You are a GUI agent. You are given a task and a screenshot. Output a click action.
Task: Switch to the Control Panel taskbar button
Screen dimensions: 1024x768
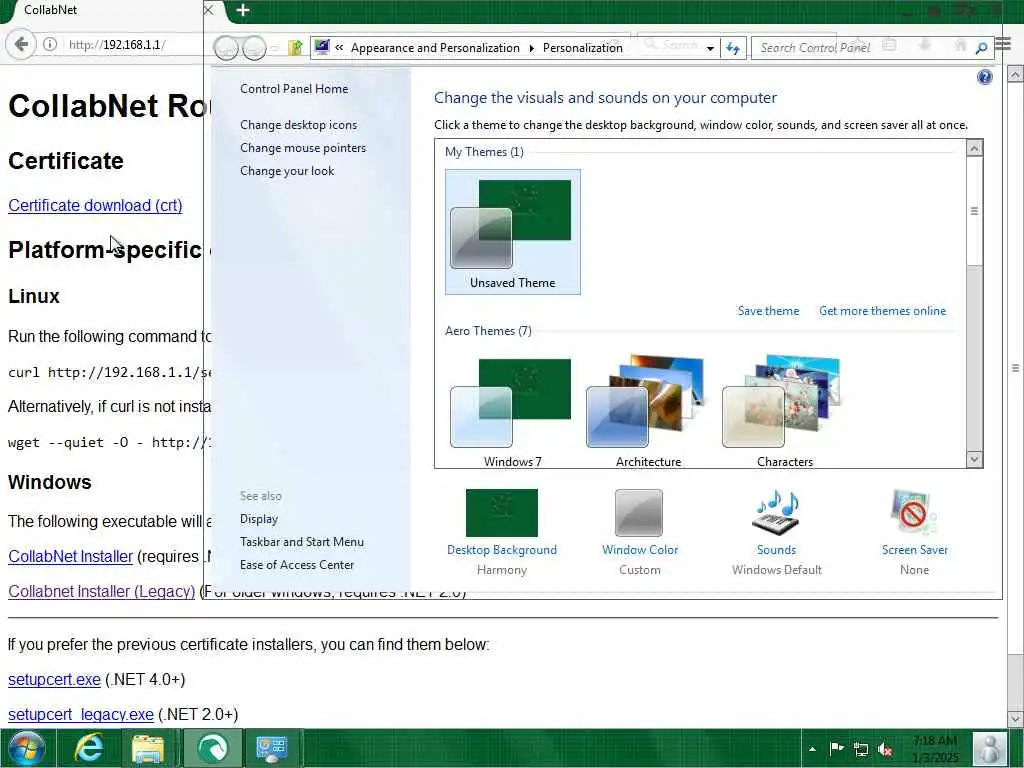[272, 748]
